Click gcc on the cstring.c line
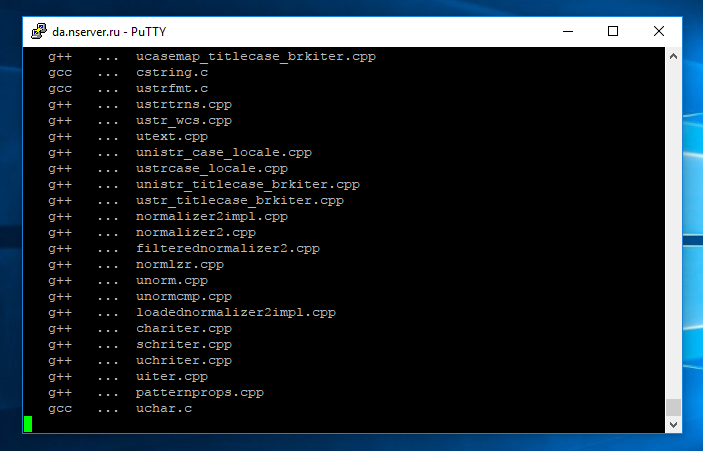Viewport: 703px width, 451px height. pos(60,73)
